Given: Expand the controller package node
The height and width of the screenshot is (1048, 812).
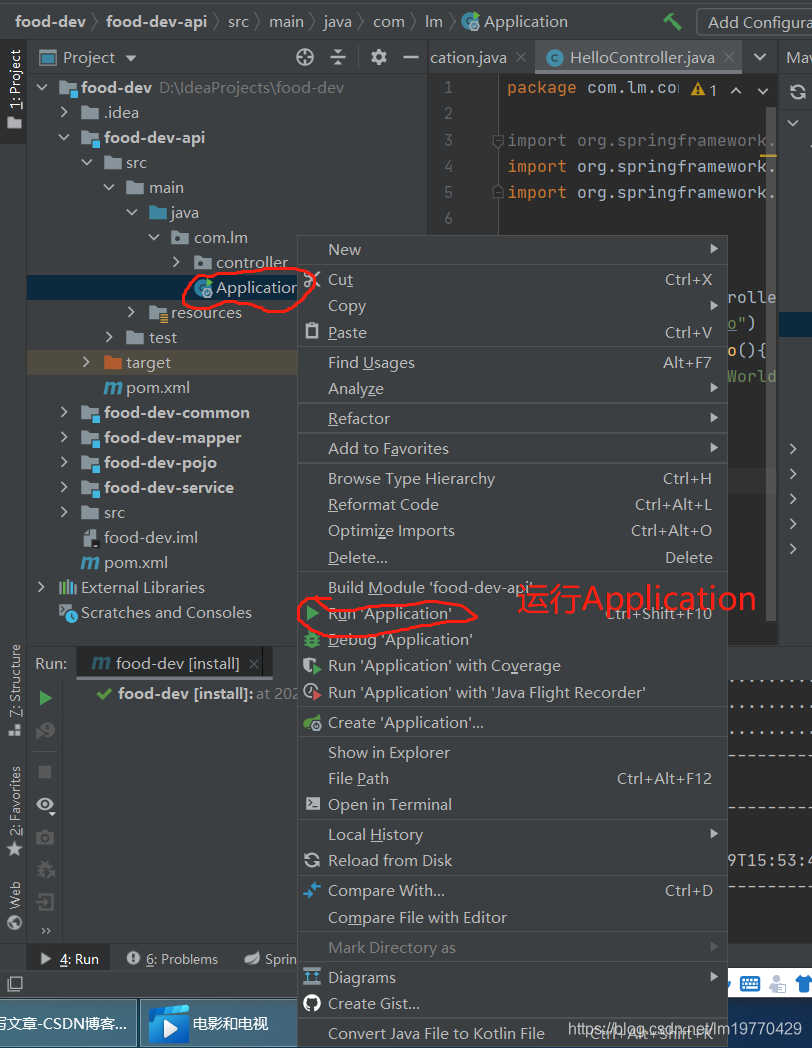Looking at the screenshot, I should click(x=176, y=262).
